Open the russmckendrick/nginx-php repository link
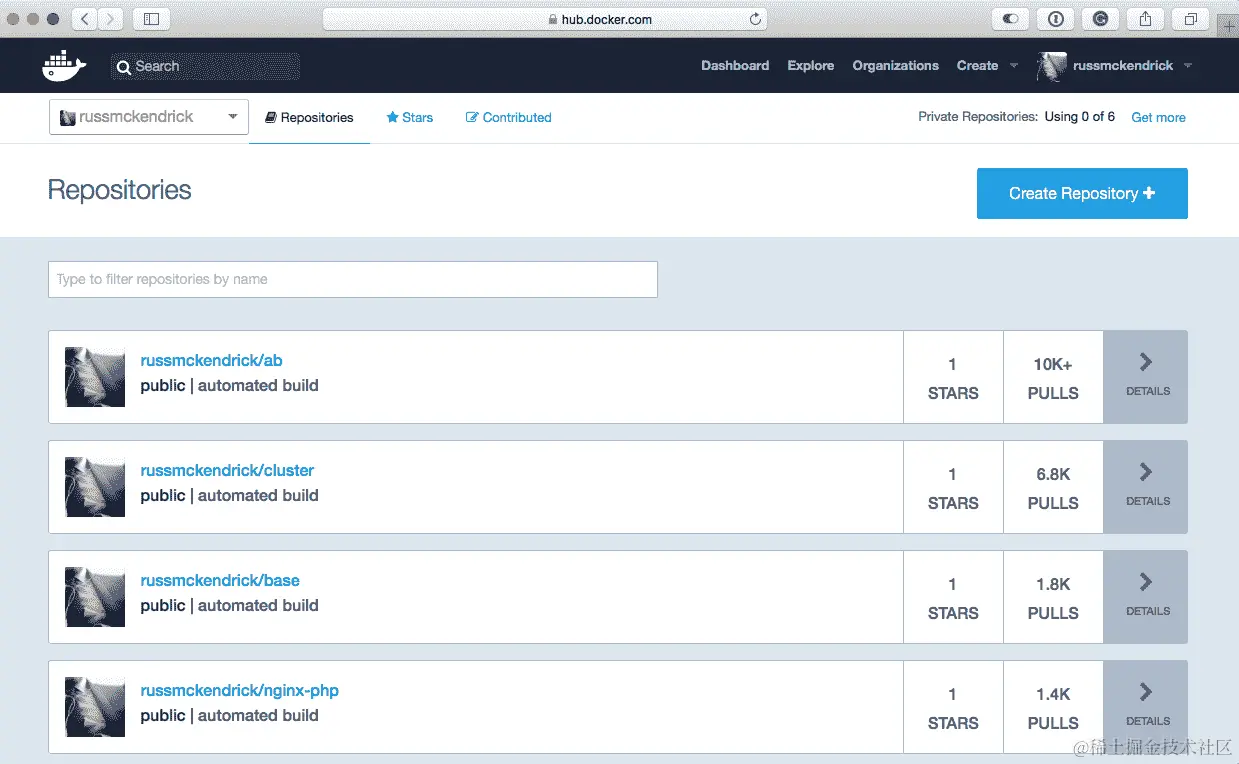This screenshot has height=764, width=1239. [240, 691]
